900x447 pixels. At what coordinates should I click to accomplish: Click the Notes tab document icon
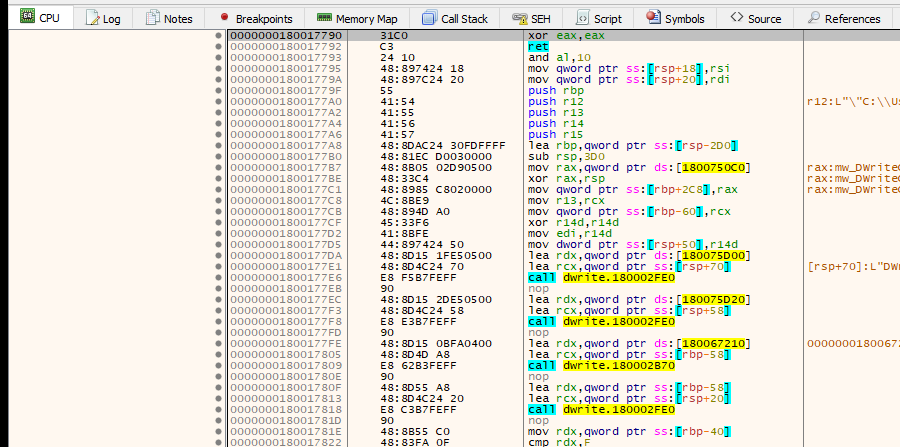152,18
